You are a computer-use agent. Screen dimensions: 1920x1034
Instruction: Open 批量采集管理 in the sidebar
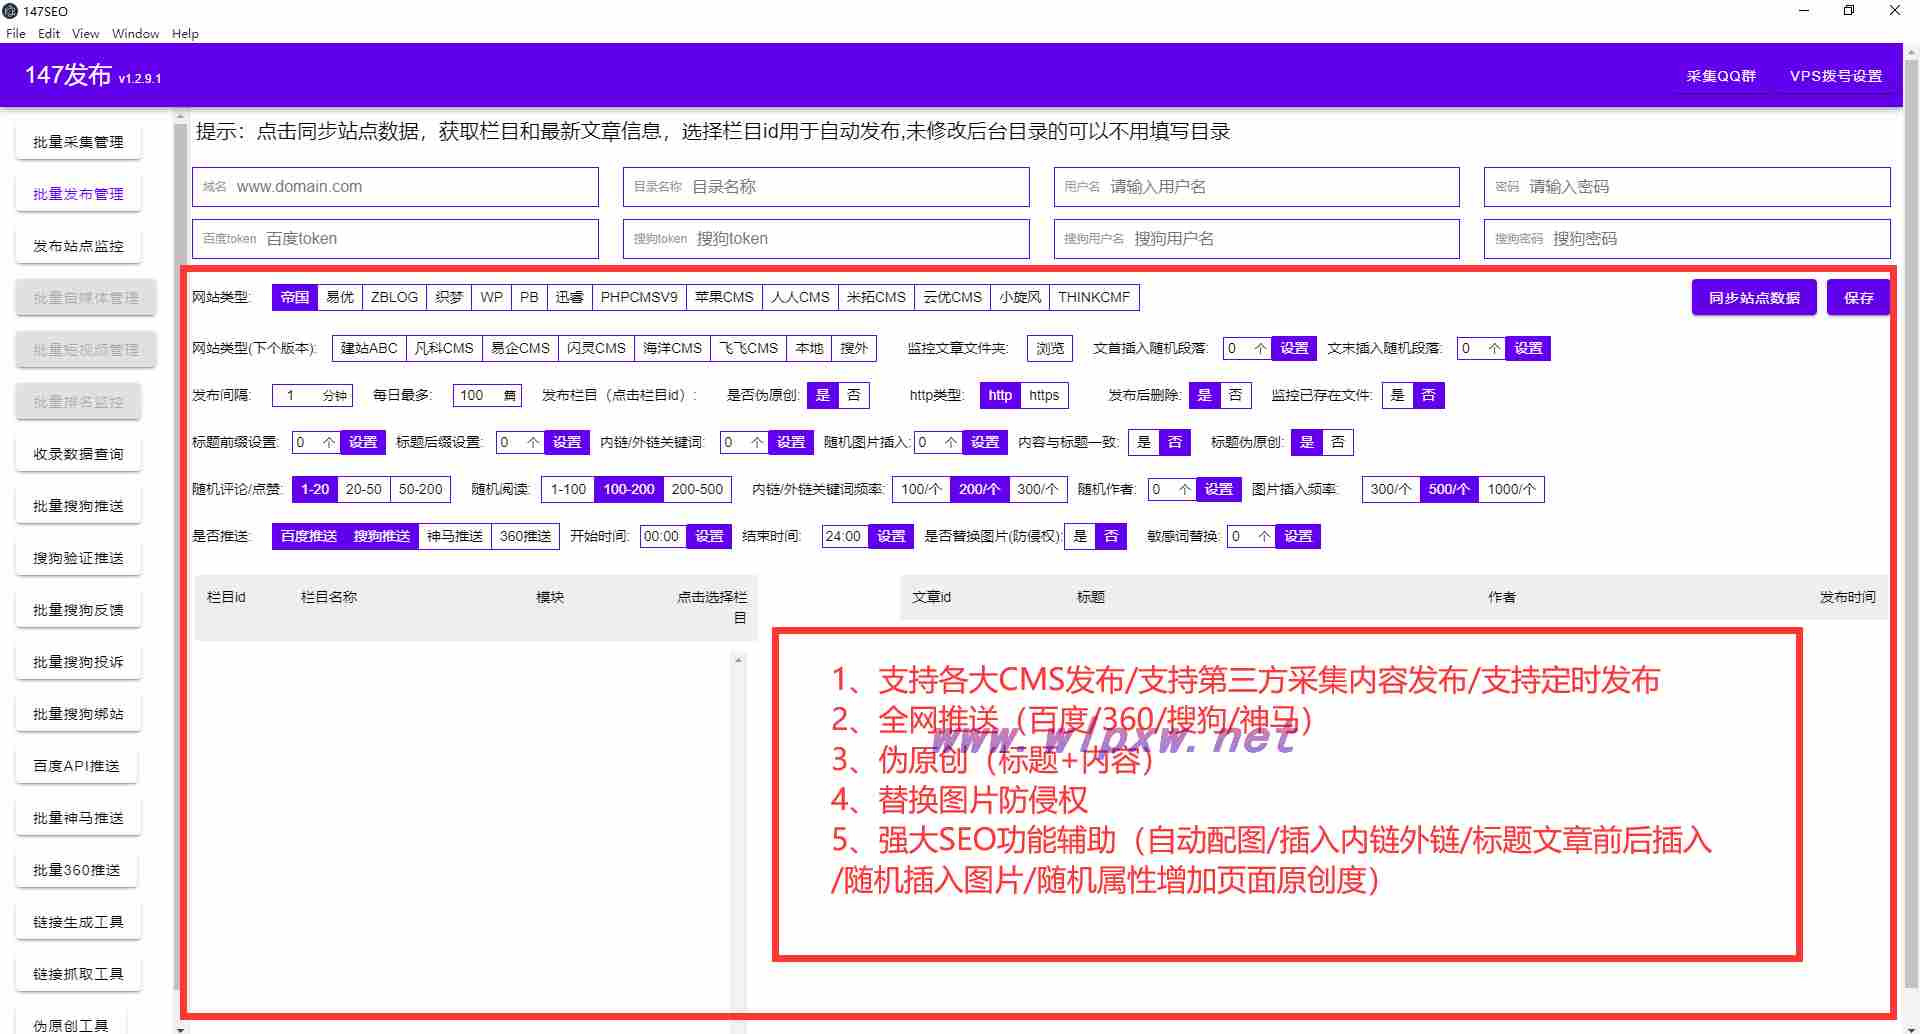coord(78,142)
